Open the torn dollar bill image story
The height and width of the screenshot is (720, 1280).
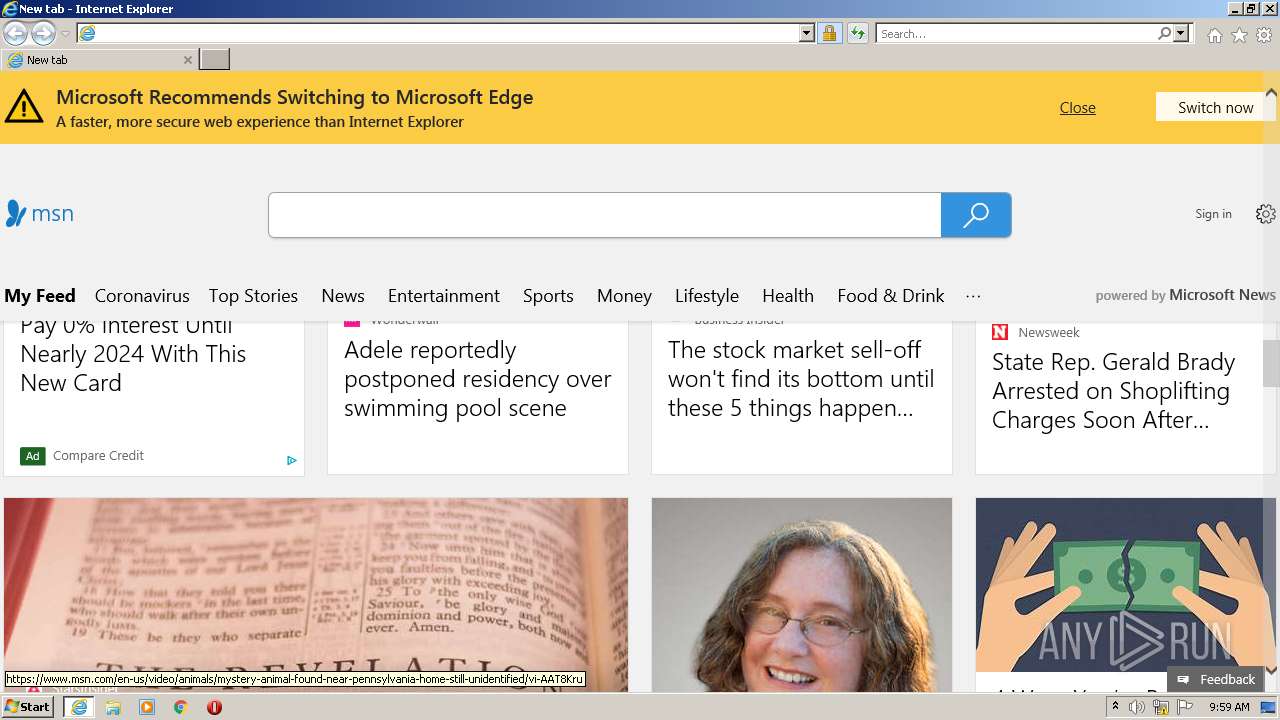click(x=1120, y=585)
